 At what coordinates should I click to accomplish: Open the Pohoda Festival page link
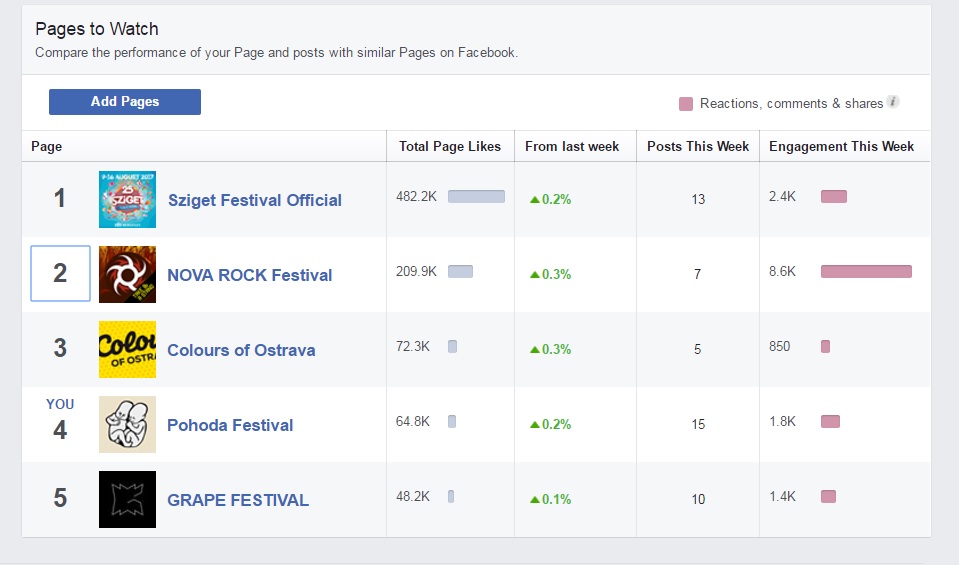pos(230,425)
